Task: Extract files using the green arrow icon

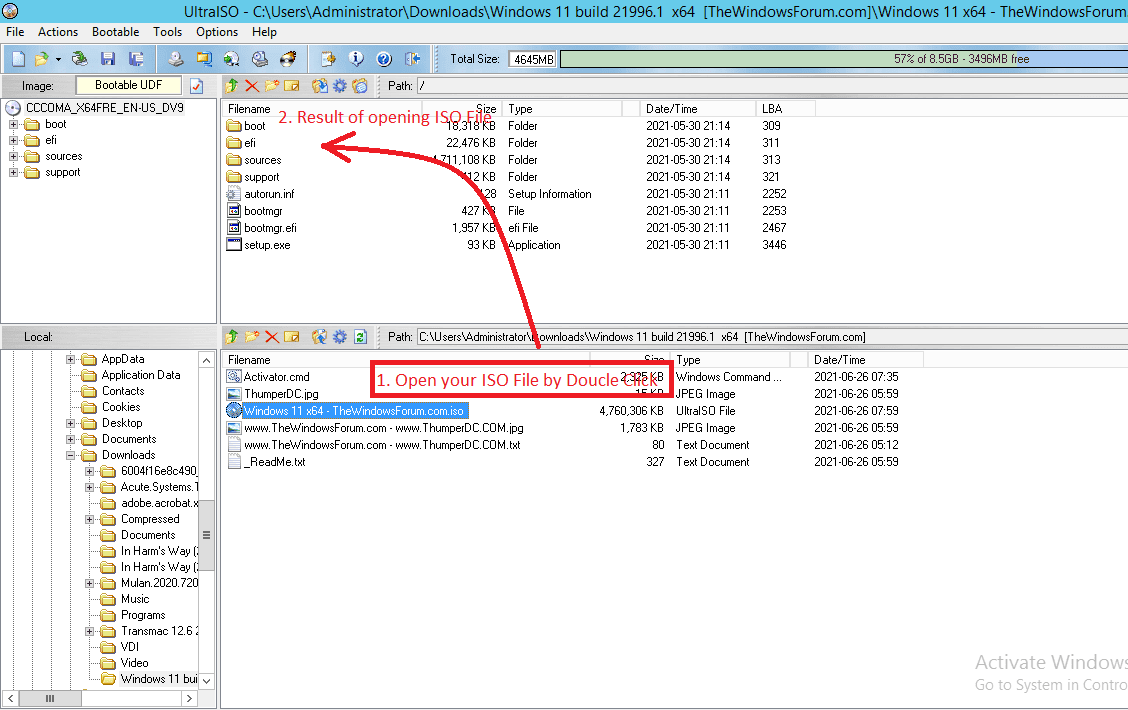Action: pyautogui.click(x=231, y=86)
